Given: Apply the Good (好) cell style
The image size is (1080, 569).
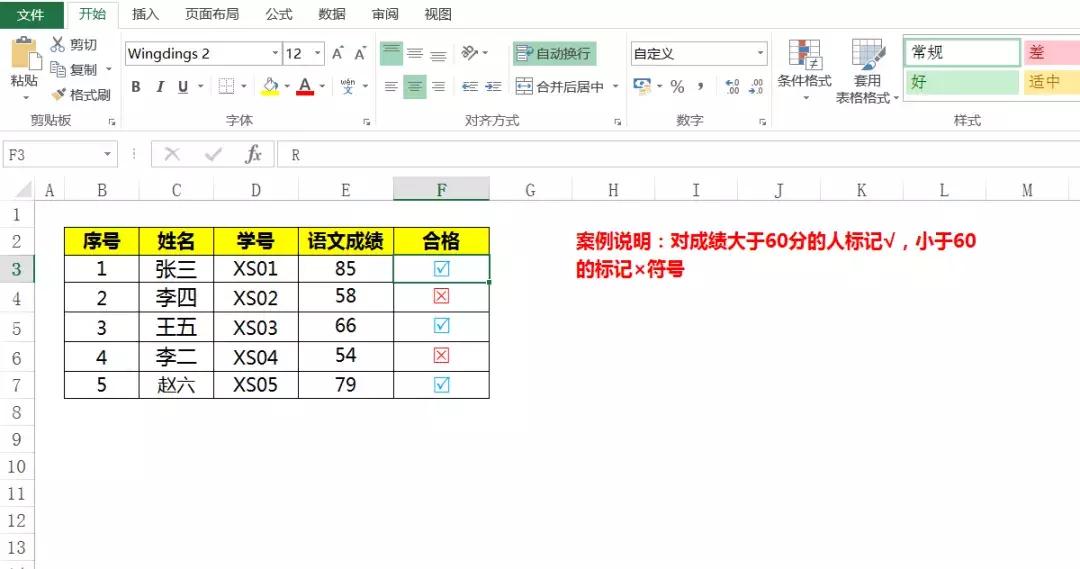Looking at the screenshot, I should click(x=962, y=82).
